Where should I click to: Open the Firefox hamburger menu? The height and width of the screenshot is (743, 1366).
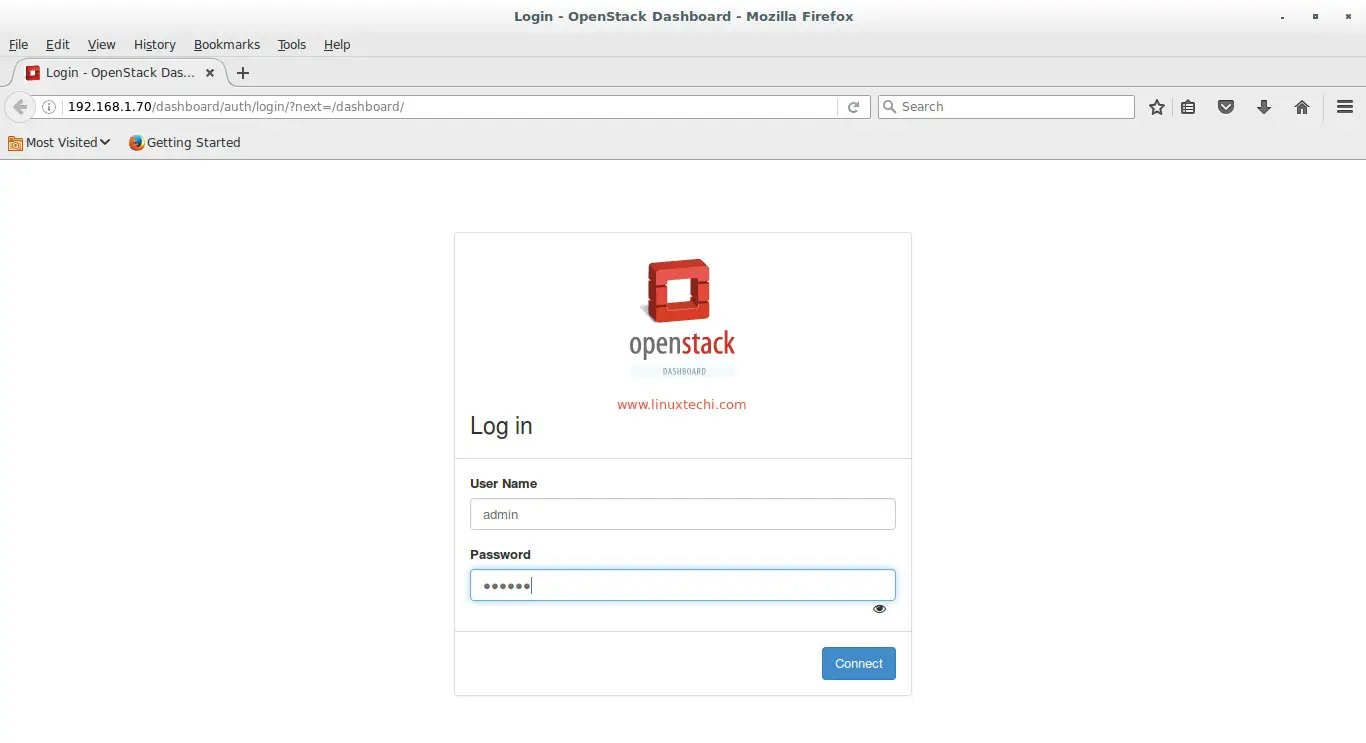coord(1345,107)
